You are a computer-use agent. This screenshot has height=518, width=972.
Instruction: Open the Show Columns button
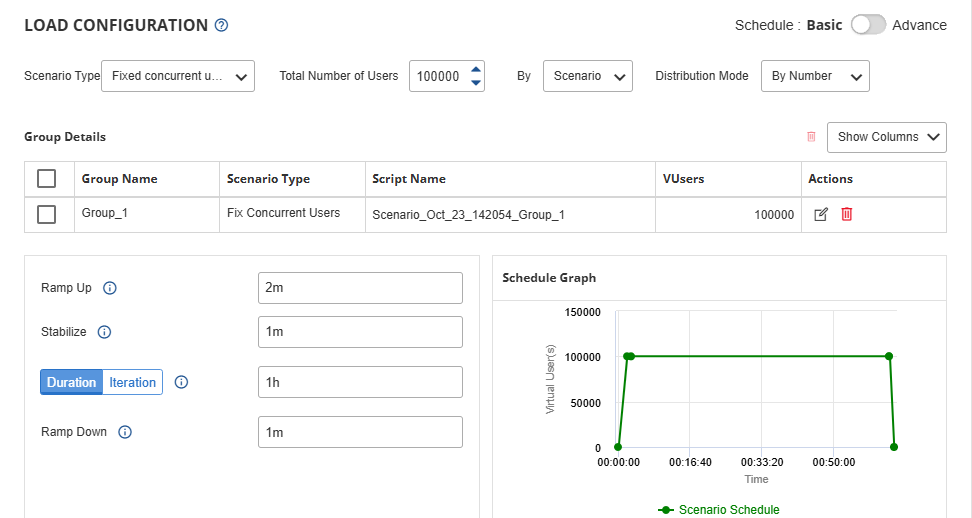pyautogui.click(x=886, y=137)
